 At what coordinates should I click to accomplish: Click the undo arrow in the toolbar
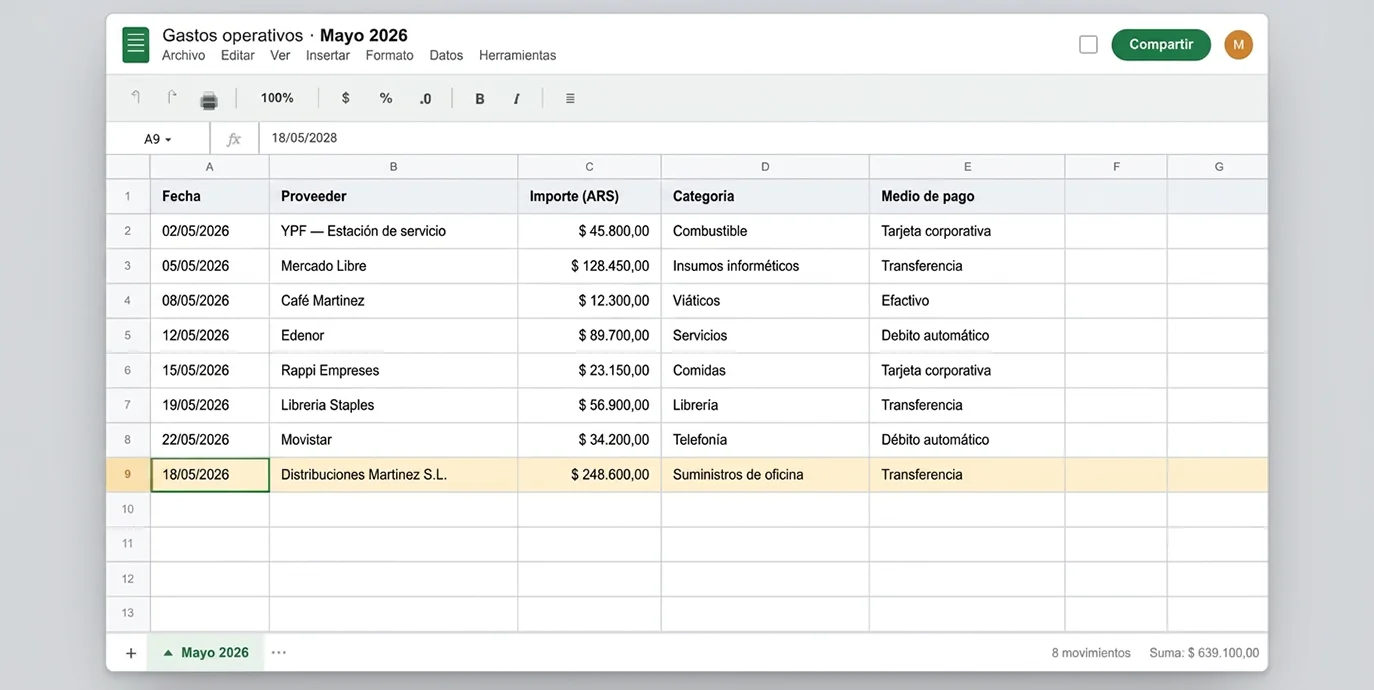[x=135, y=98]
